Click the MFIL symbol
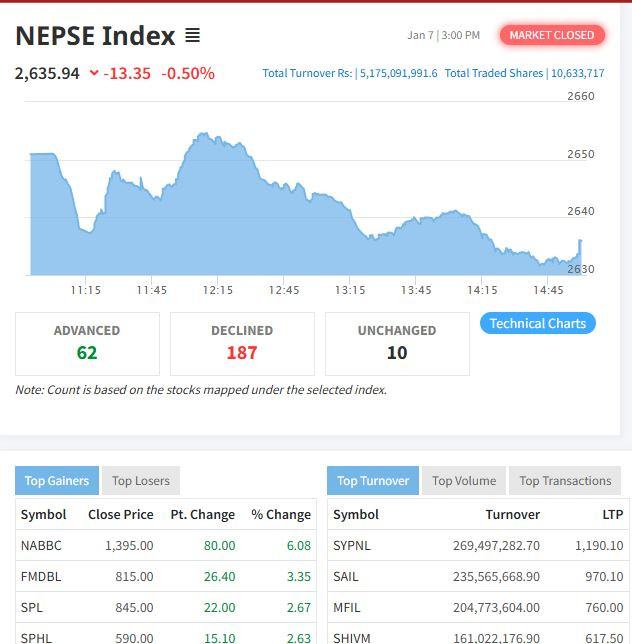 [x=346, y=608]
